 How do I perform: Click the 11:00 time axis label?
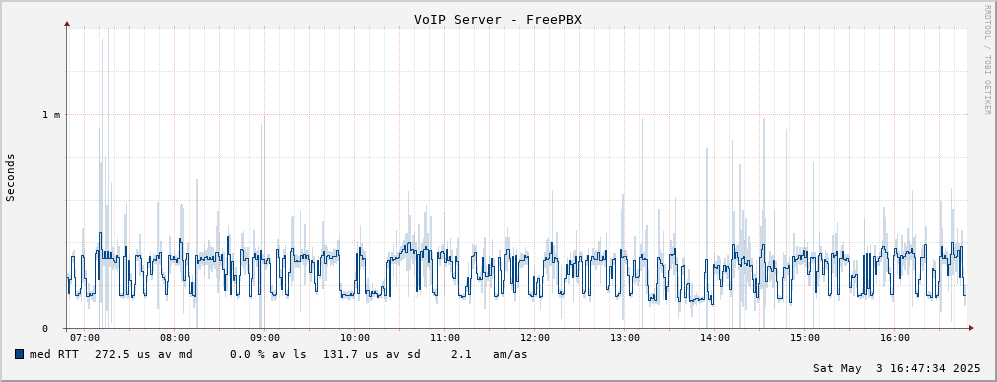[445, 338]
